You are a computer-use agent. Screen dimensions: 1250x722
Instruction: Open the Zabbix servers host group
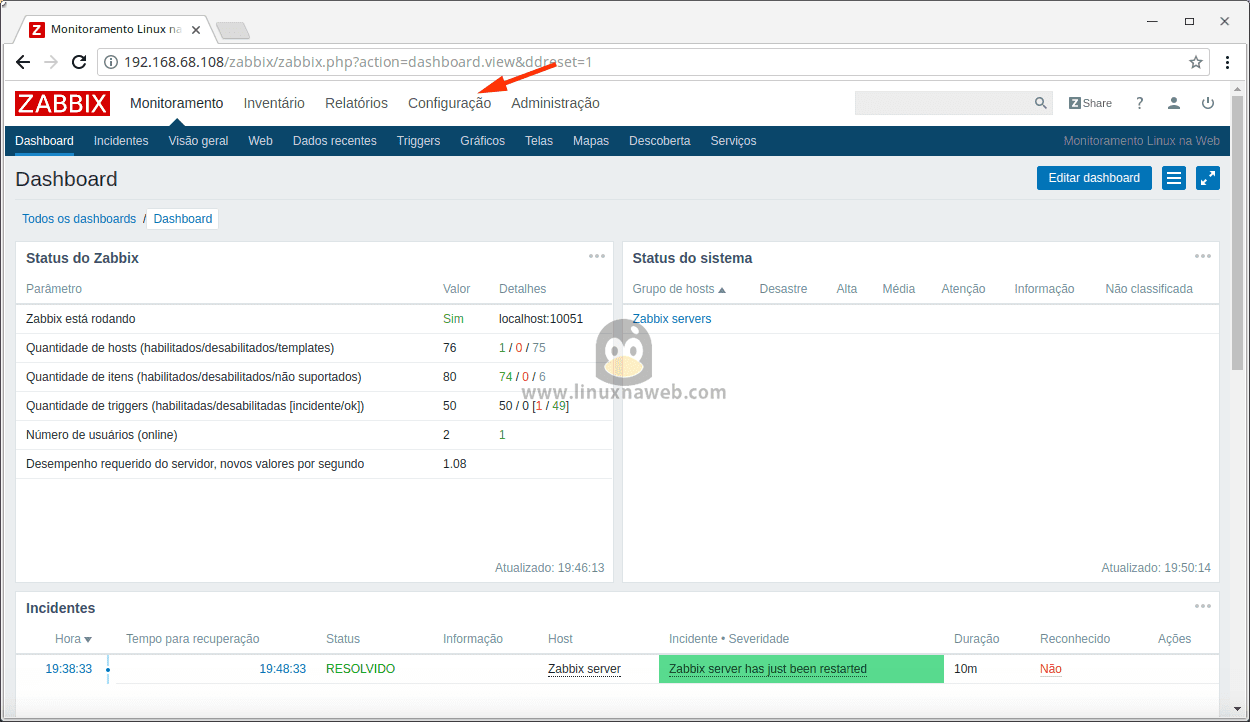672,319
